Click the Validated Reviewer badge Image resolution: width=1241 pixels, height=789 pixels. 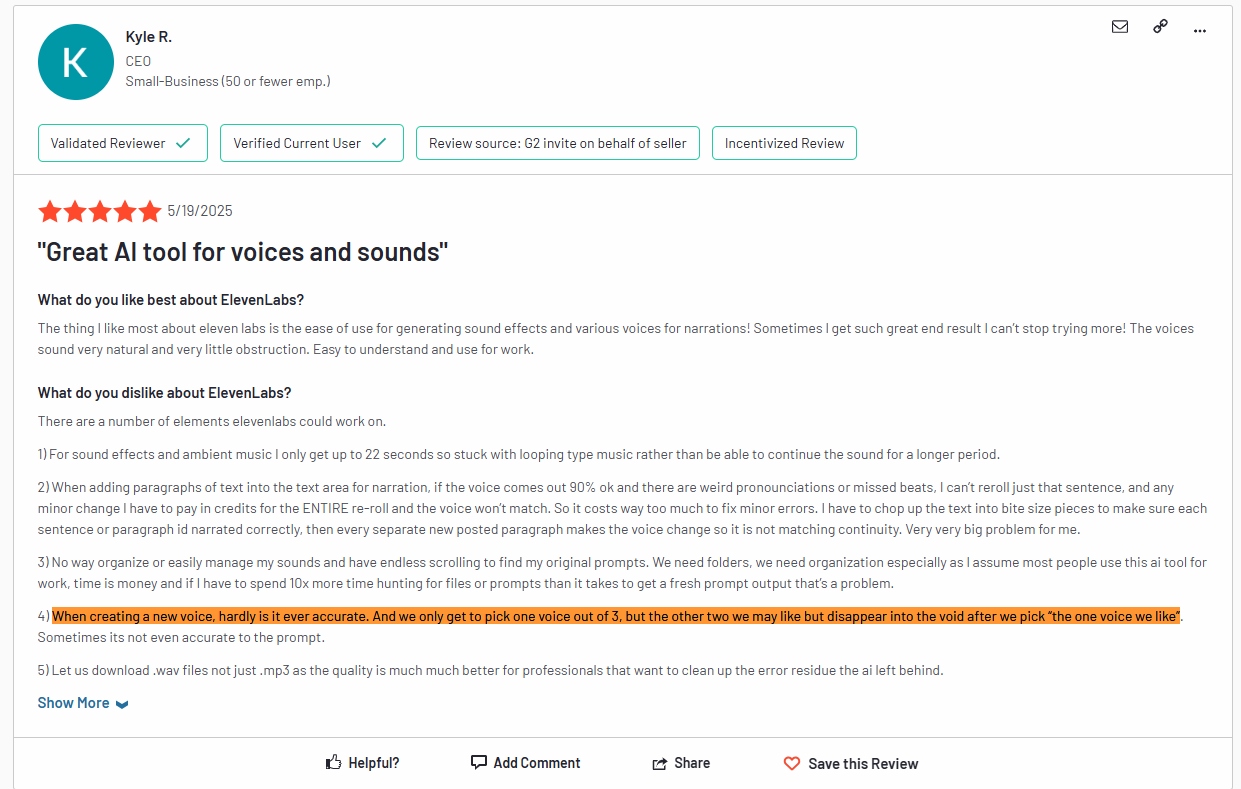click(x=122, y=143)
